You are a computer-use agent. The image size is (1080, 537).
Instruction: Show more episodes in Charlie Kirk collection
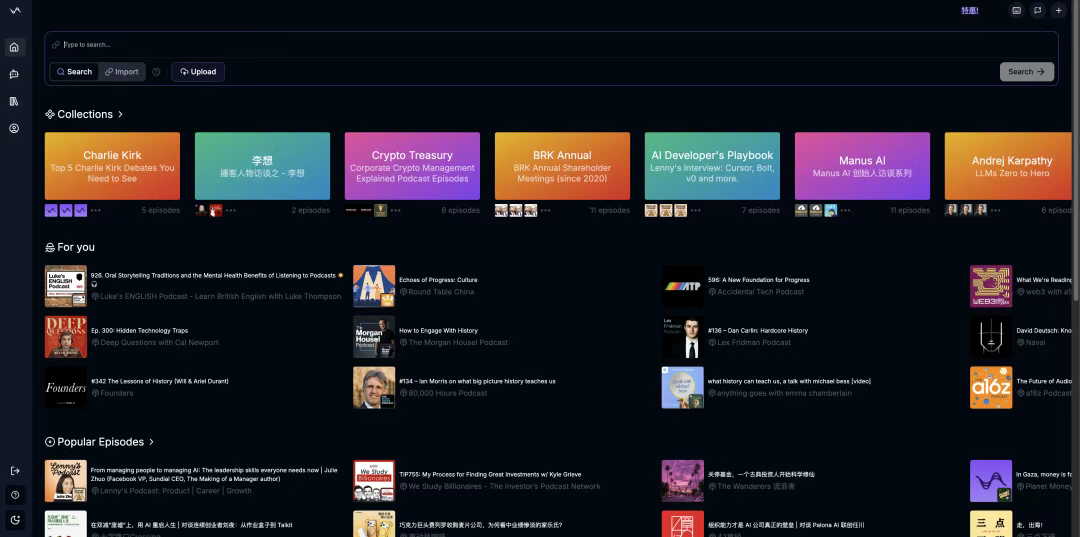coord(96,211)
